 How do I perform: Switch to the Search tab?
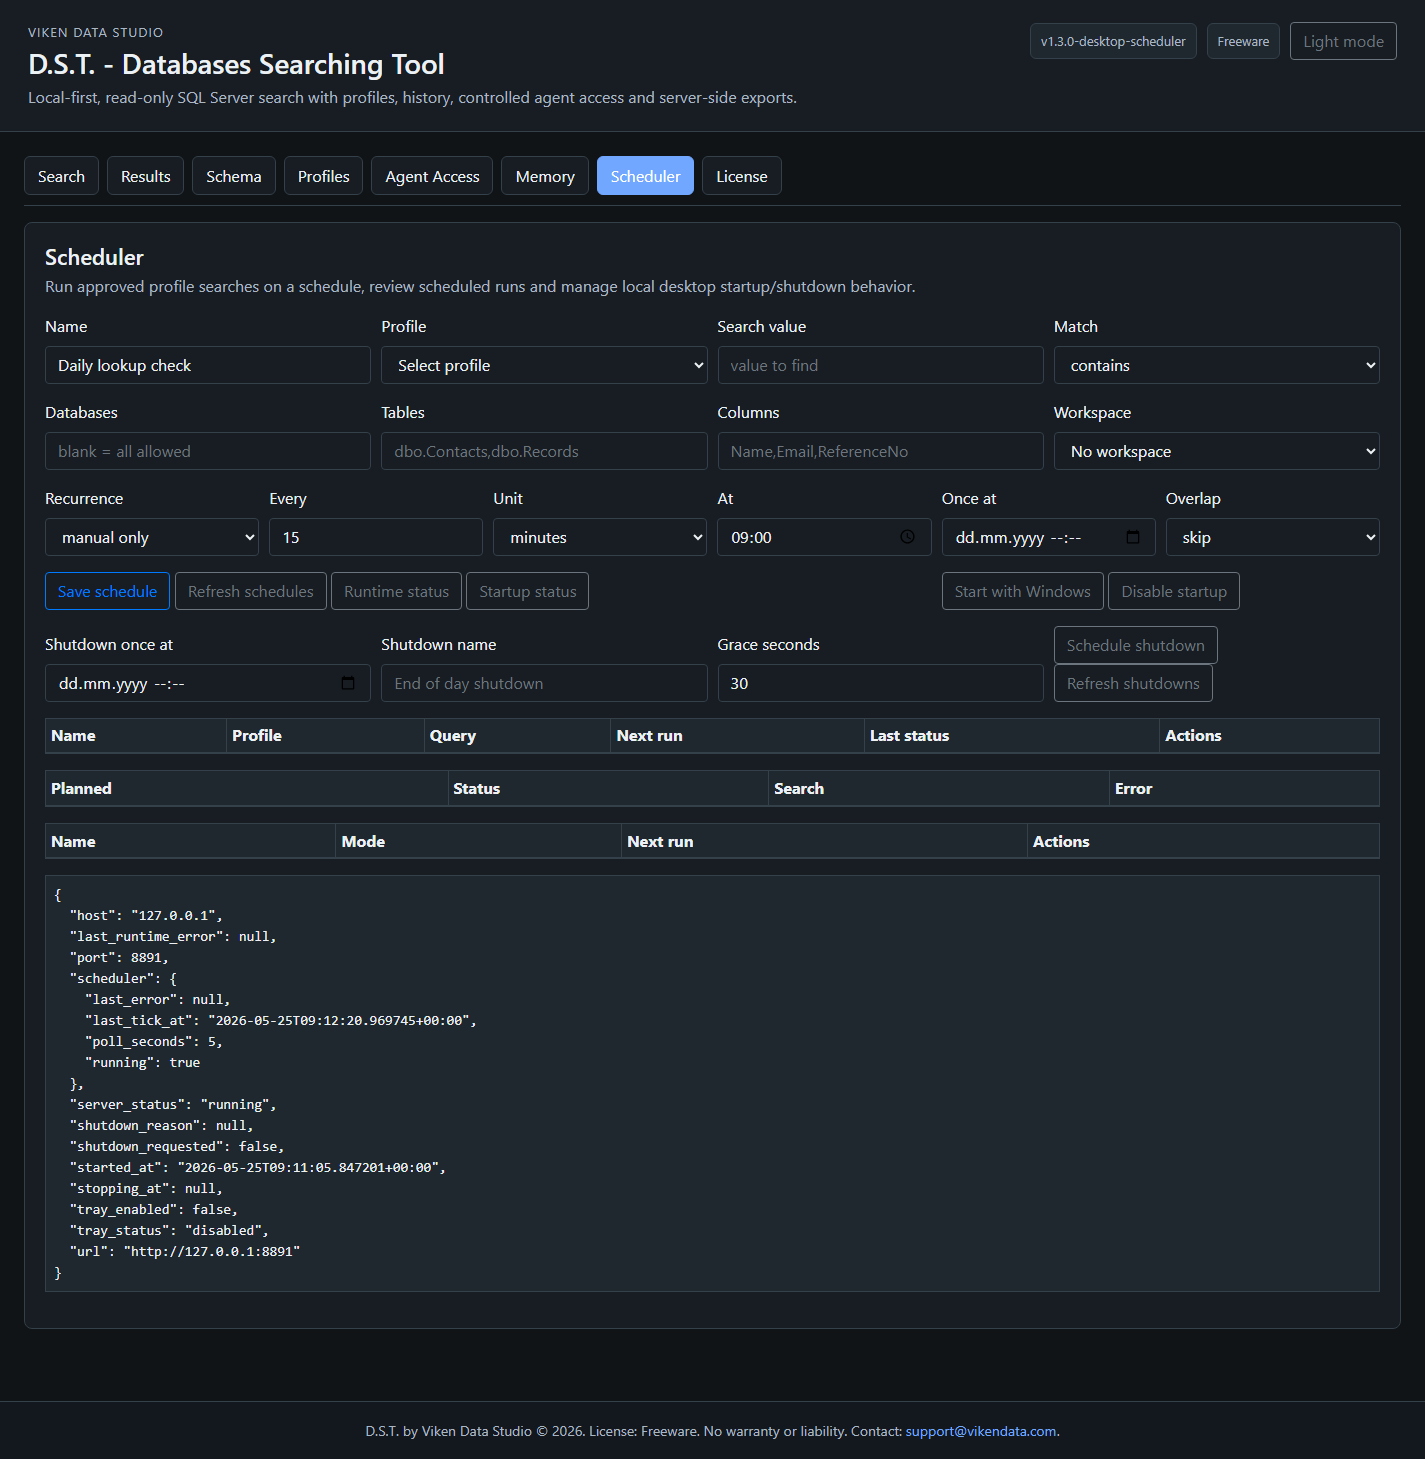[x=61, y=176]
